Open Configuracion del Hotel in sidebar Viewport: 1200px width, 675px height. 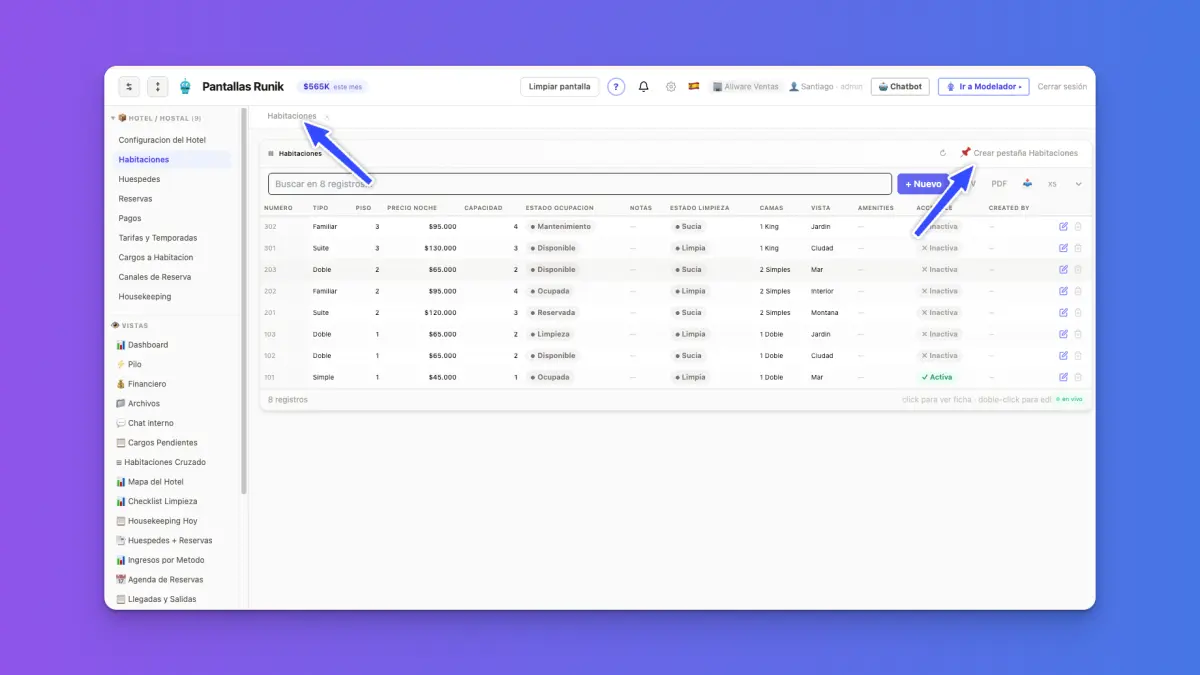click(x=162, y=140)
